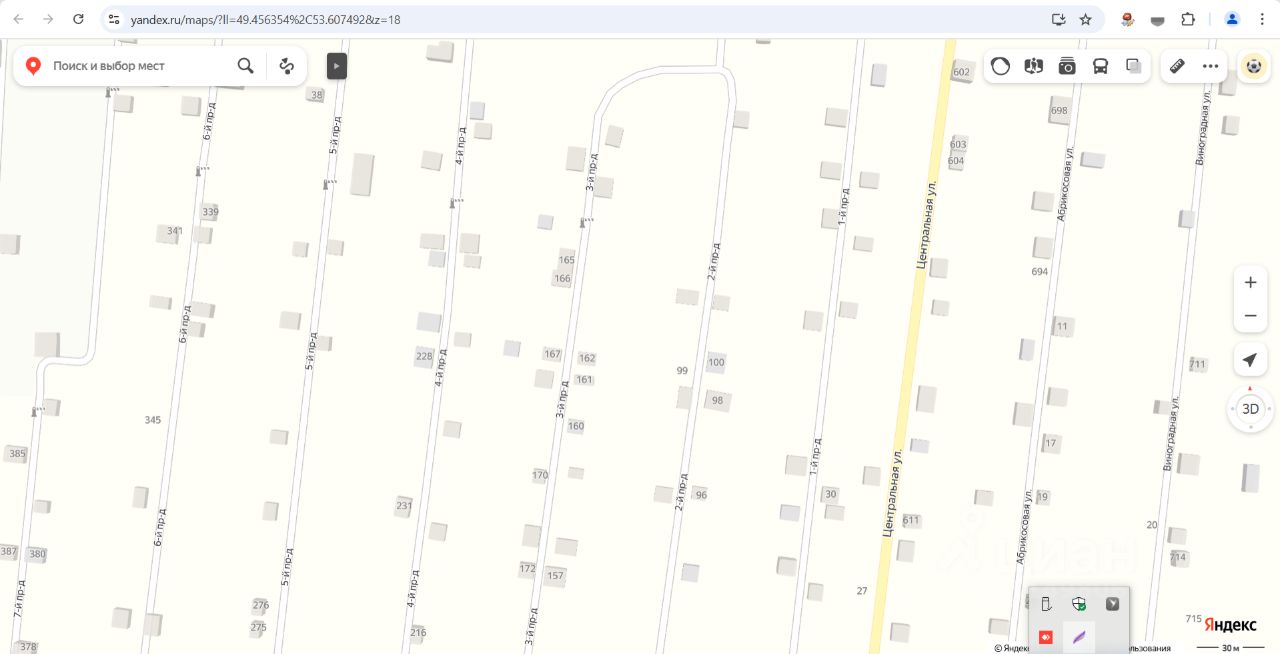The image size is (1280, 654).
Task: Zoom out with the minus button
Action: (1250, 316)
